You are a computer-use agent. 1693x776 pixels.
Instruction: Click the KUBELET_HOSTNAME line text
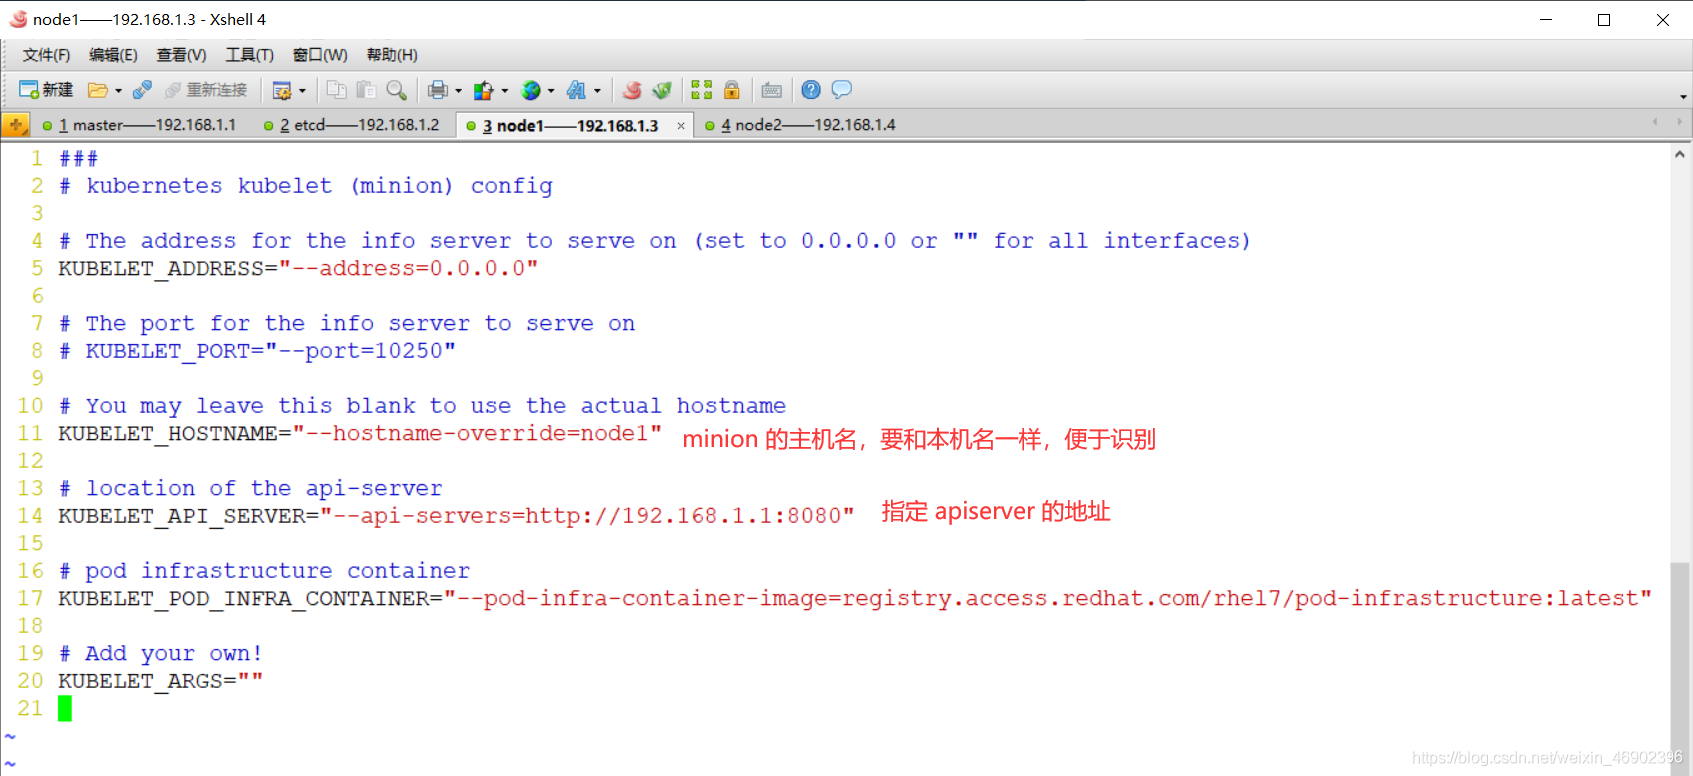(x=360, y=433)
